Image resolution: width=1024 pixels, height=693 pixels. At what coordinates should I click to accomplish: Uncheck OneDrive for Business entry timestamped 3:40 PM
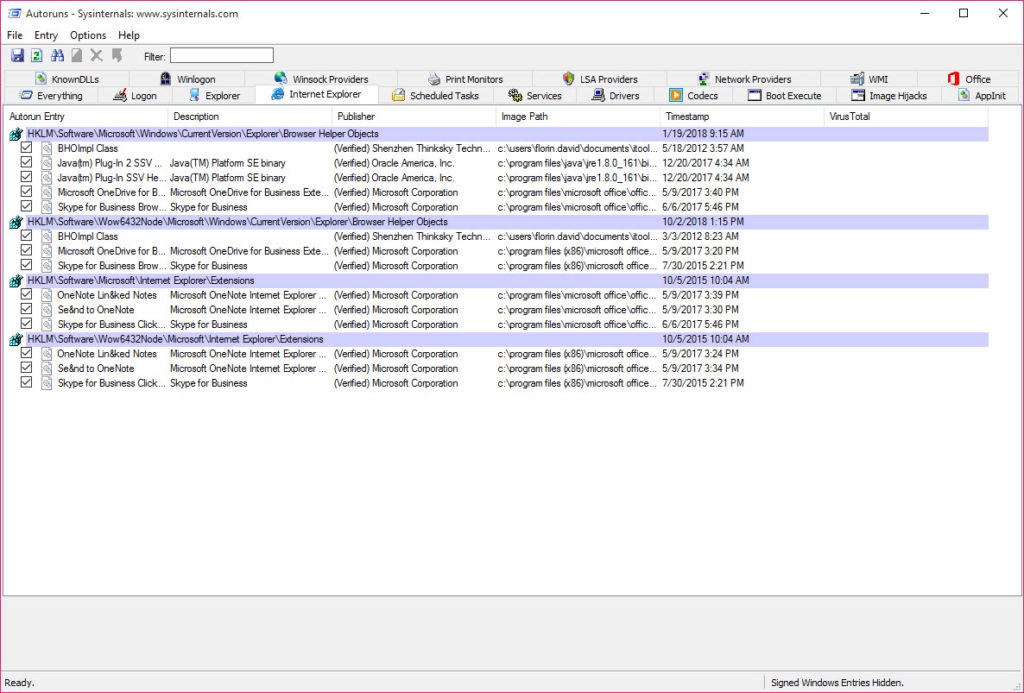[x=26, y=191]
